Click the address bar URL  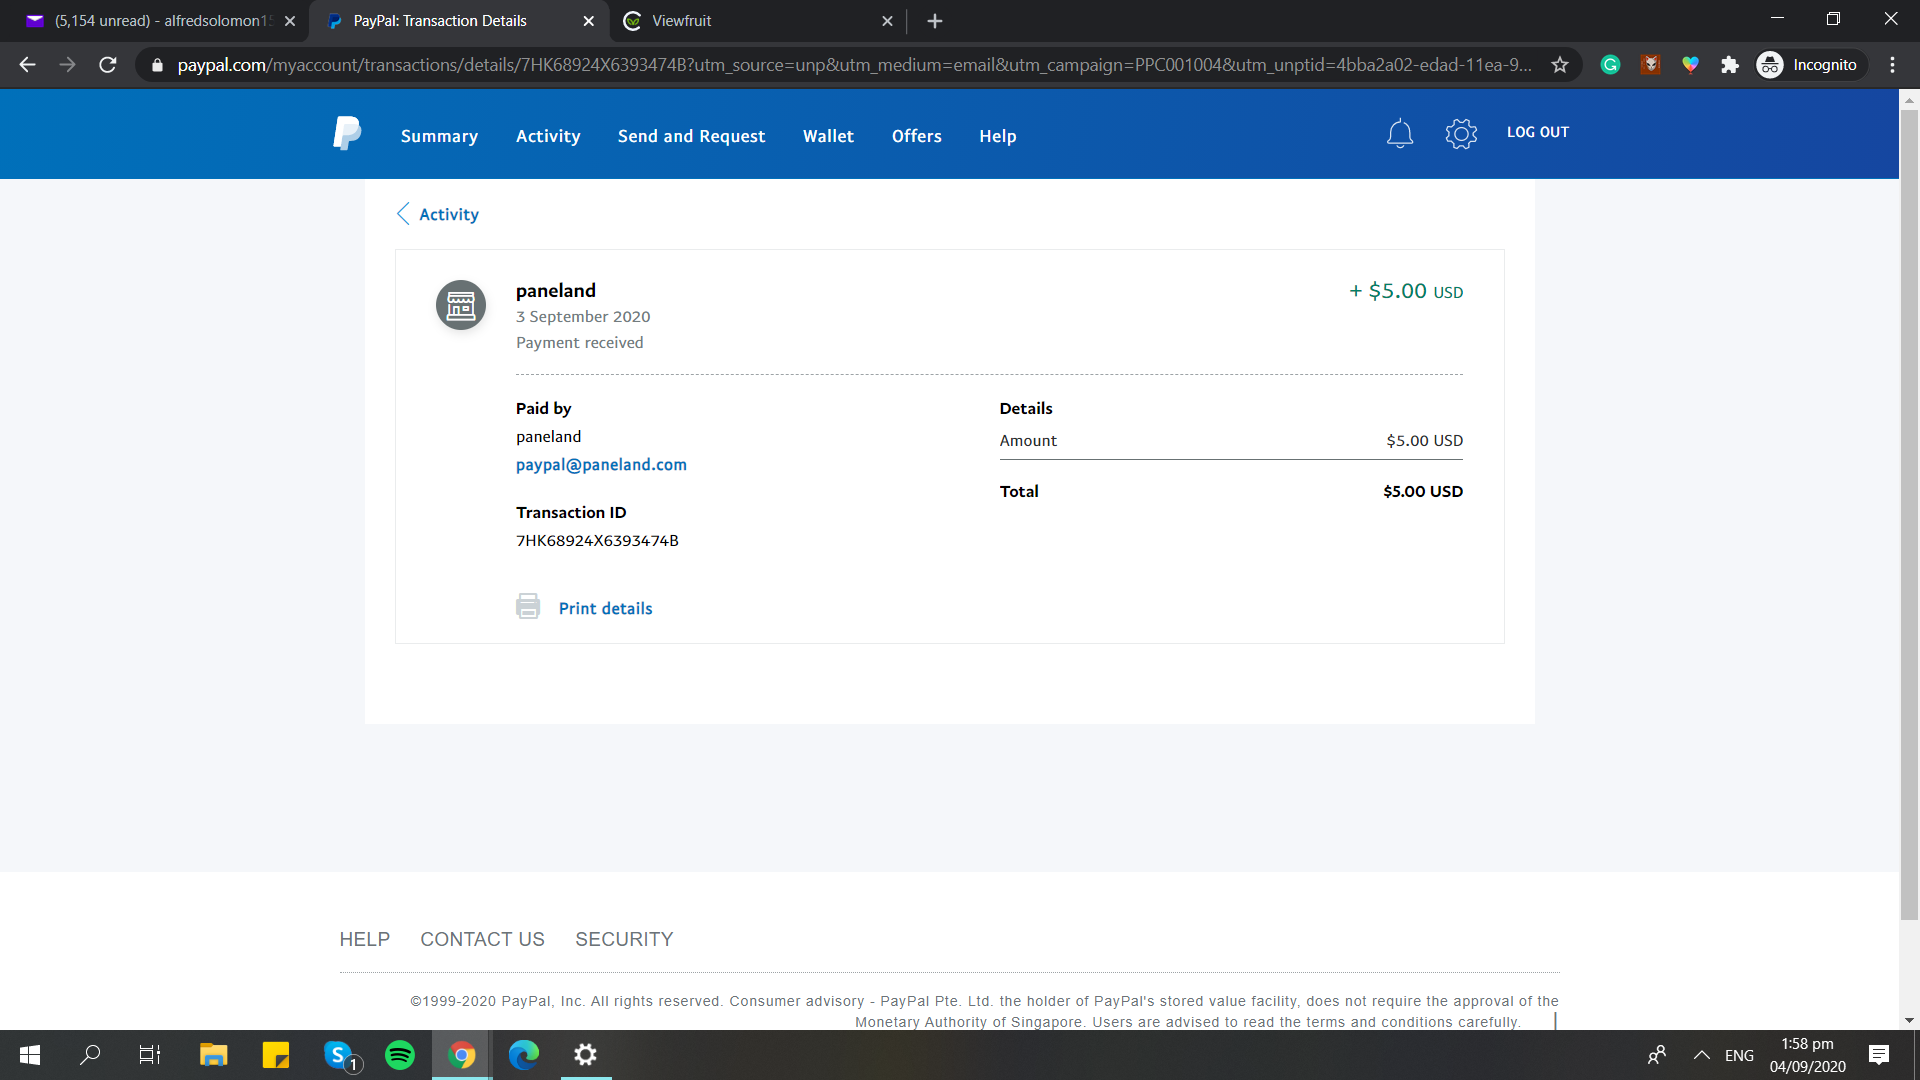(x=854, y=65)
